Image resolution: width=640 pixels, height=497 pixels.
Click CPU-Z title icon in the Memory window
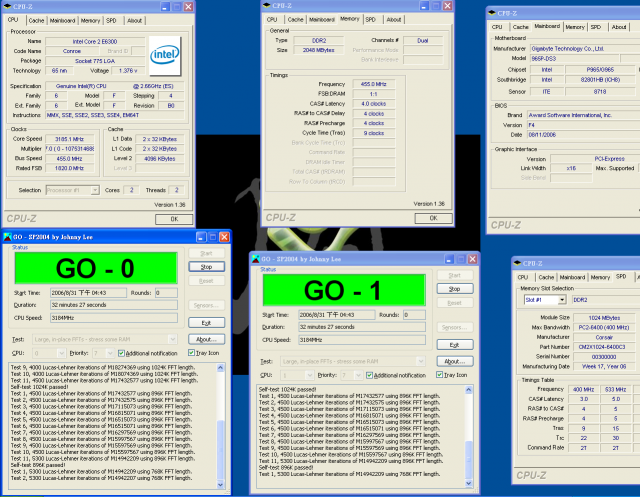pos(267,6)
